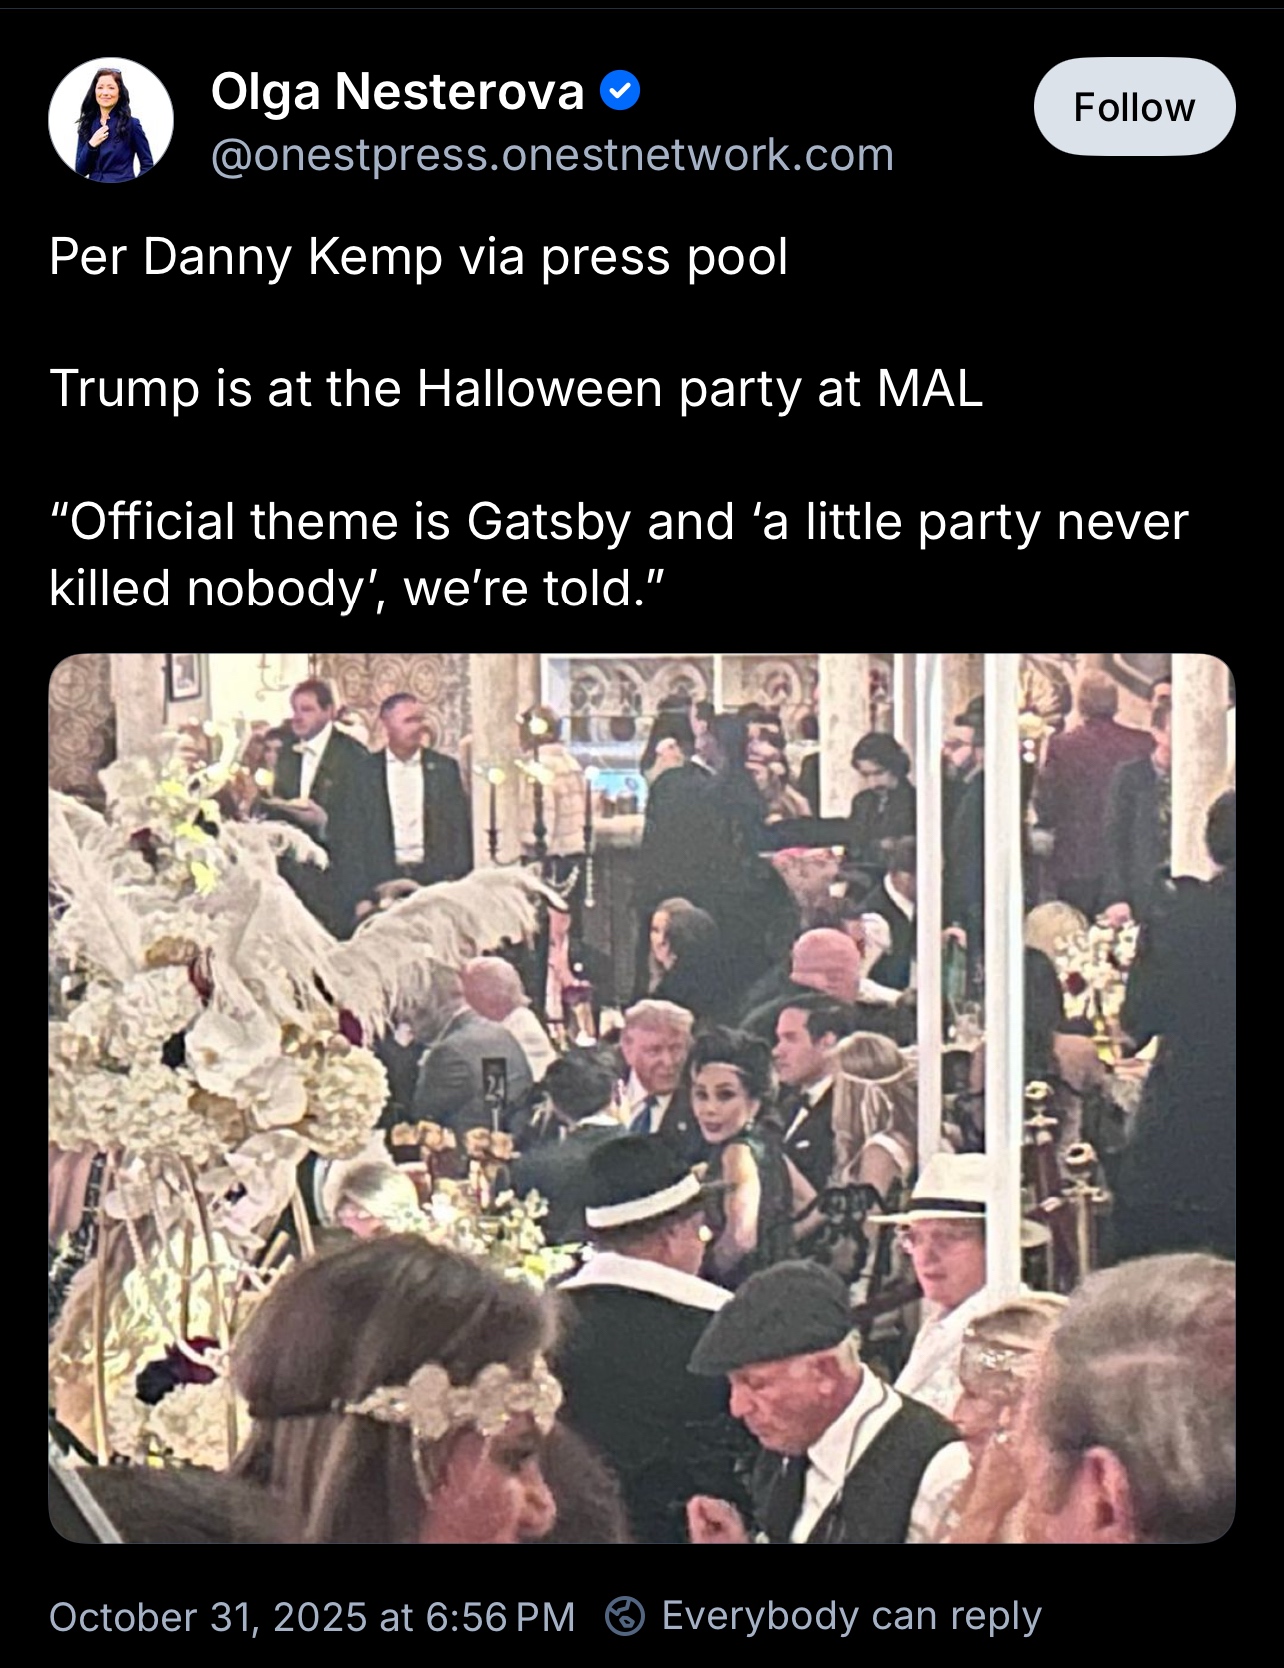Screen dimensions: 1284x1668
Task: Click the globe reply-settings icon
Action: (625, 1615)
